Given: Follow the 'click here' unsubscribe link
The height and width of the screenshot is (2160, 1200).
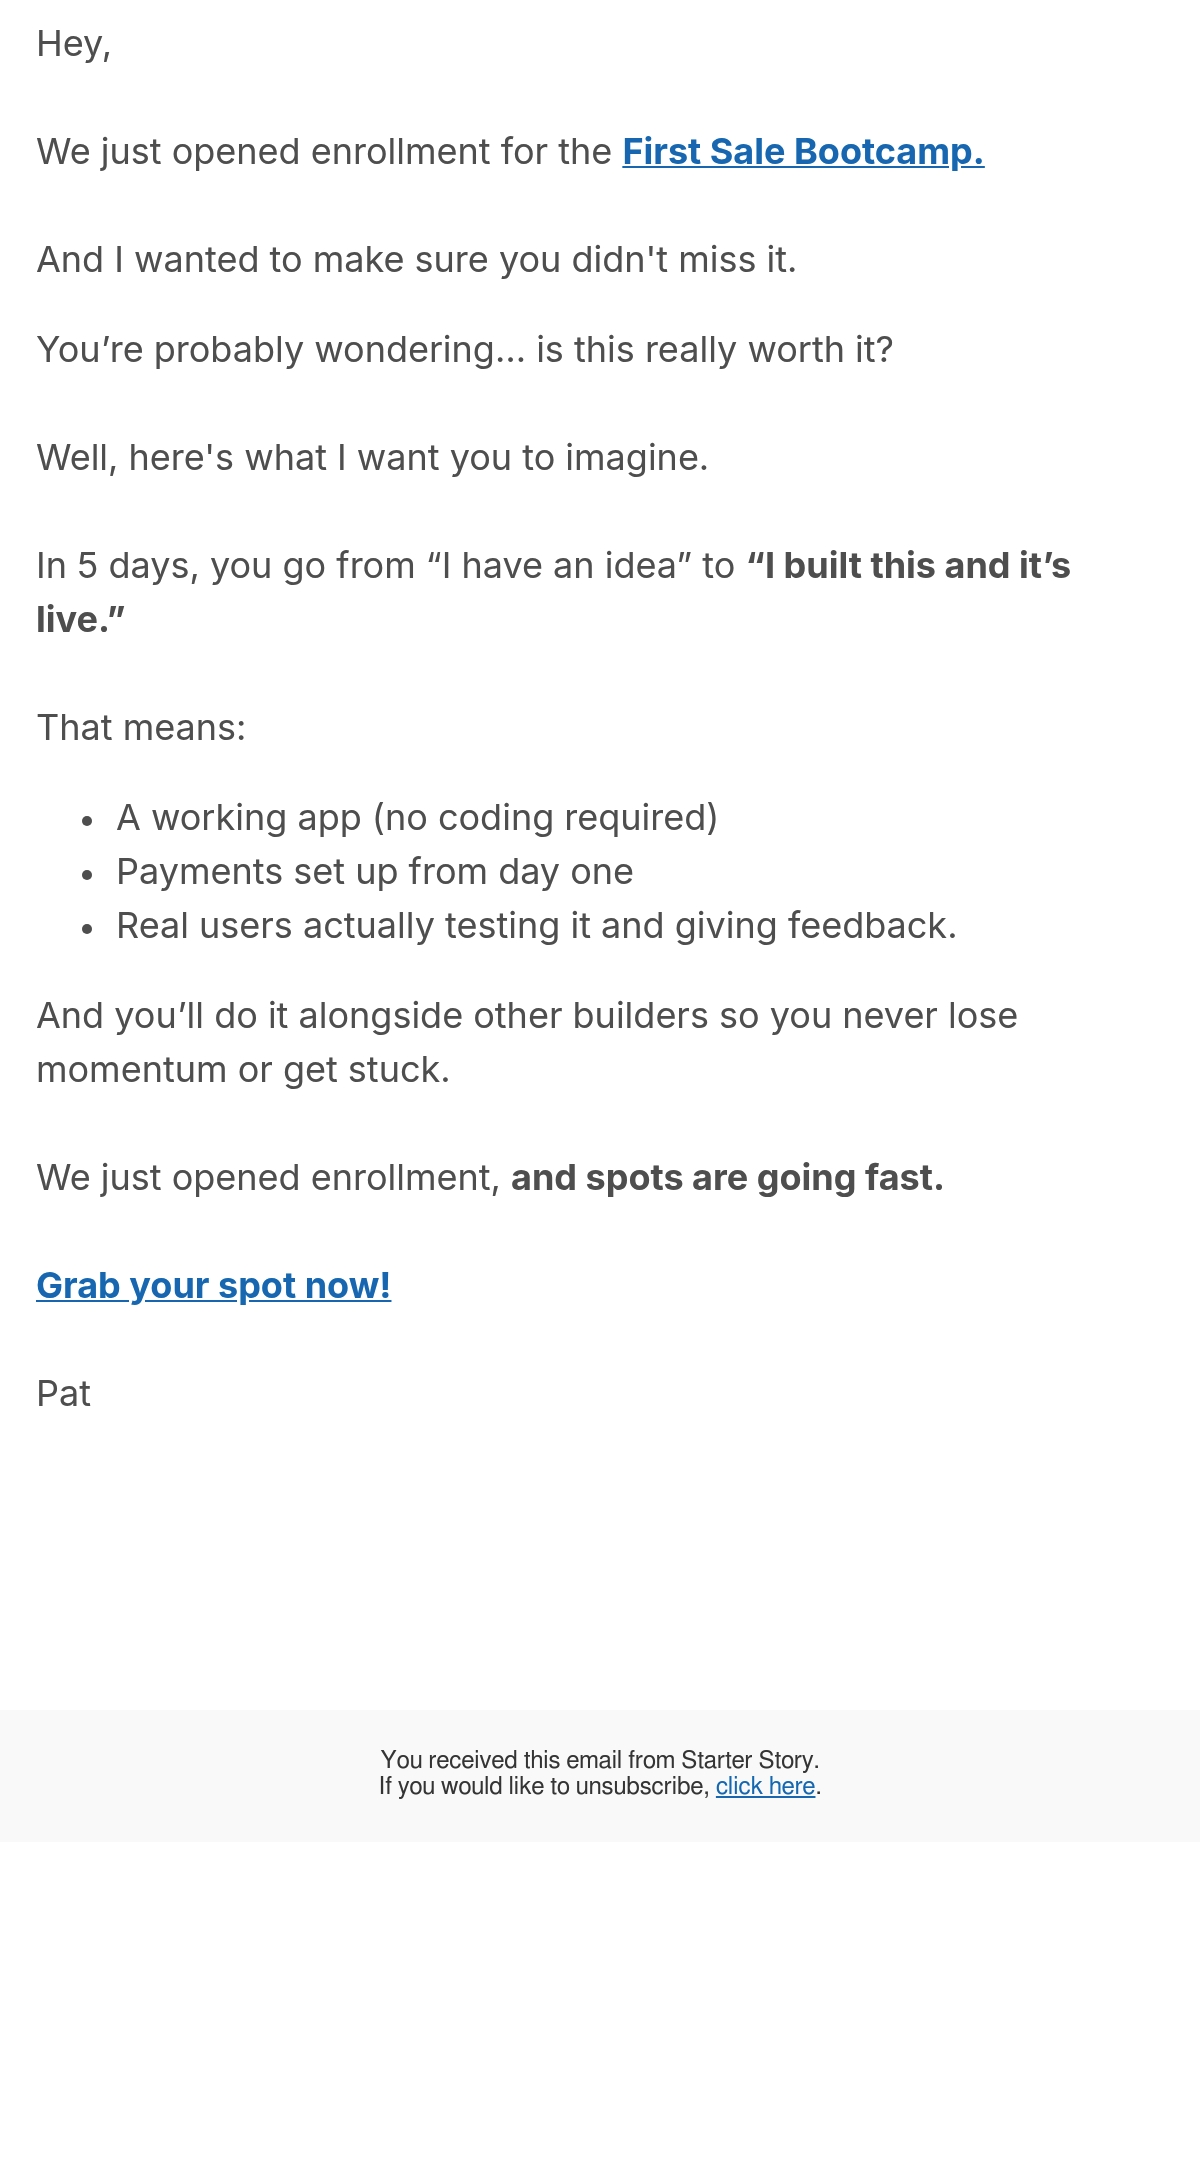Looking at the screenshot, I should tap(765, 1786).
